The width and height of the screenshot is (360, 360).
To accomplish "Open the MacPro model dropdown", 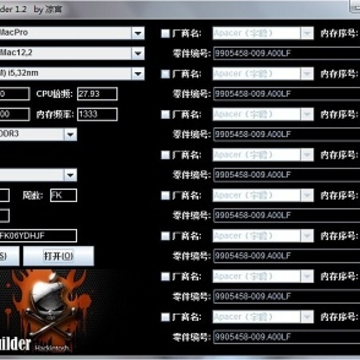I will (x=72, y=33).
